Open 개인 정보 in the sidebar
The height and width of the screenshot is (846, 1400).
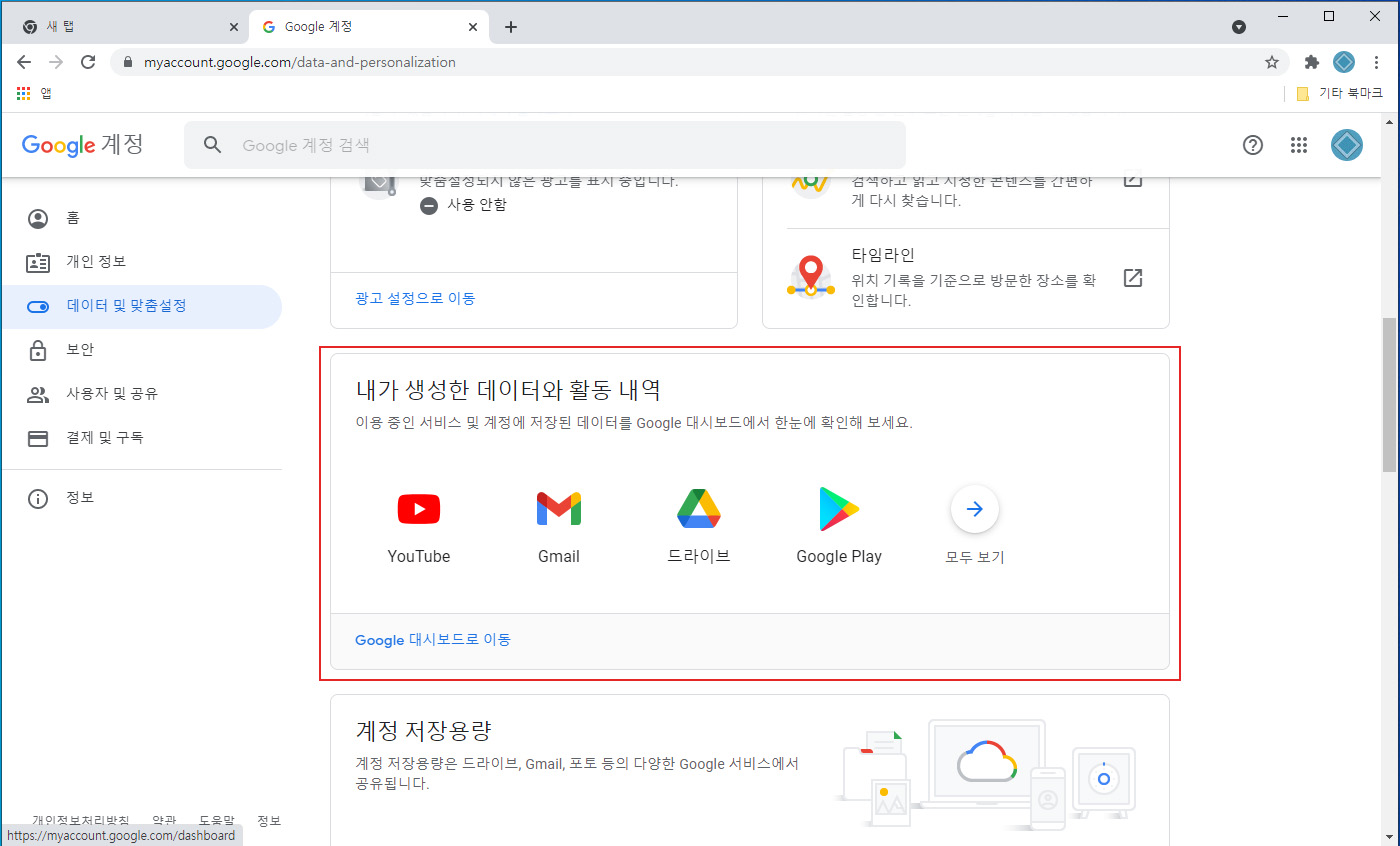(141, 262)
